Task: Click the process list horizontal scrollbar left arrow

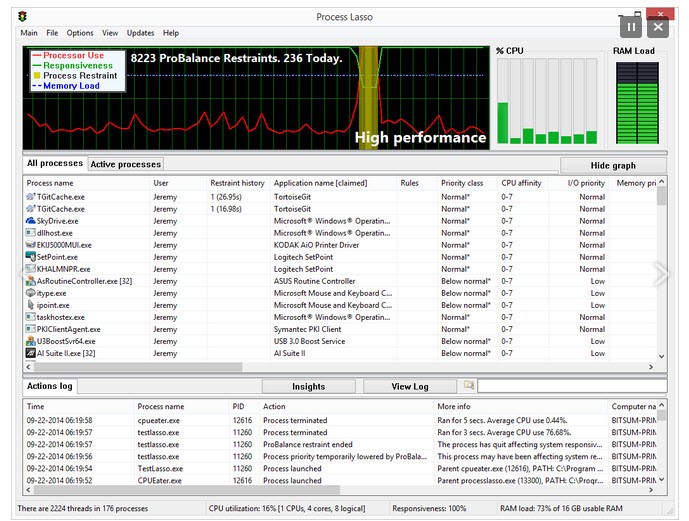Action: [x=29, y=367]
